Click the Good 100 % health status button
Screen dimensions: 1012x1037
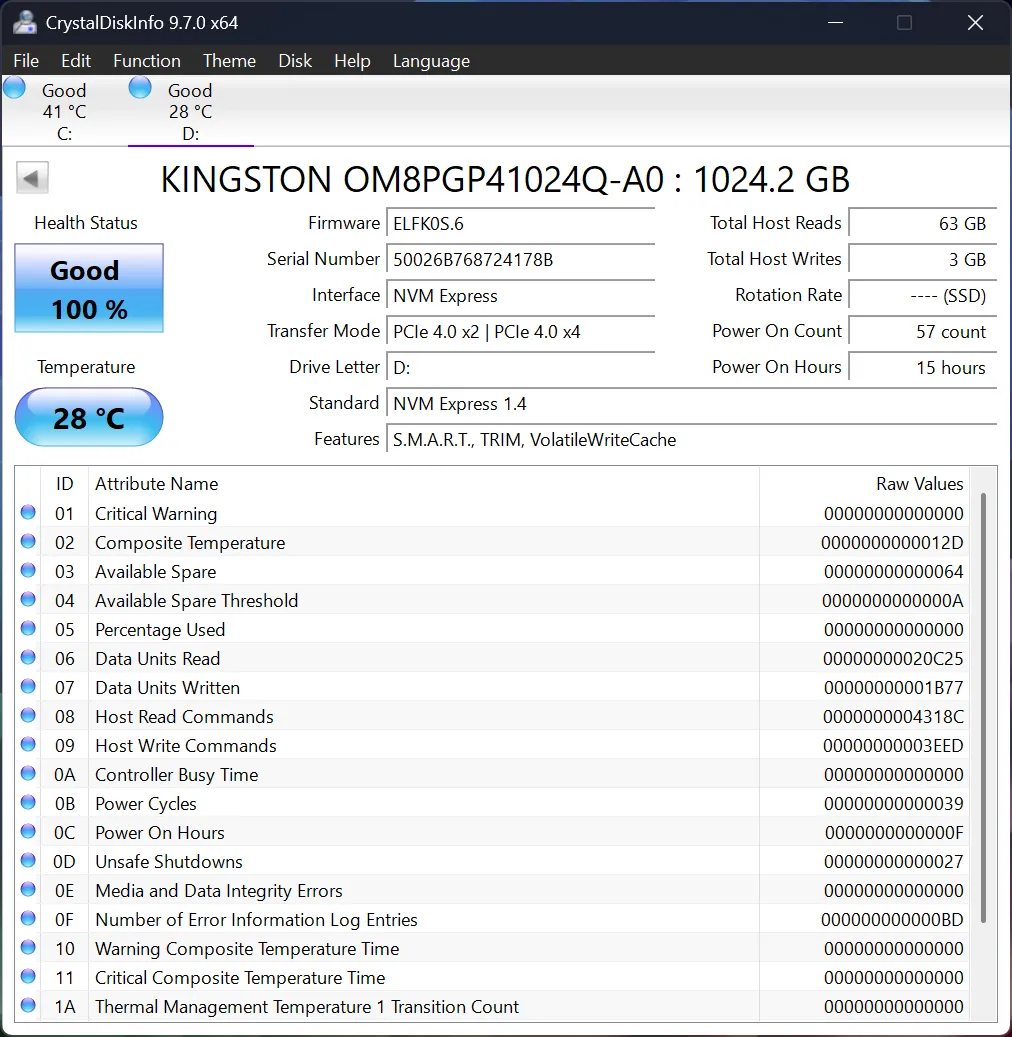coord(89,288)
